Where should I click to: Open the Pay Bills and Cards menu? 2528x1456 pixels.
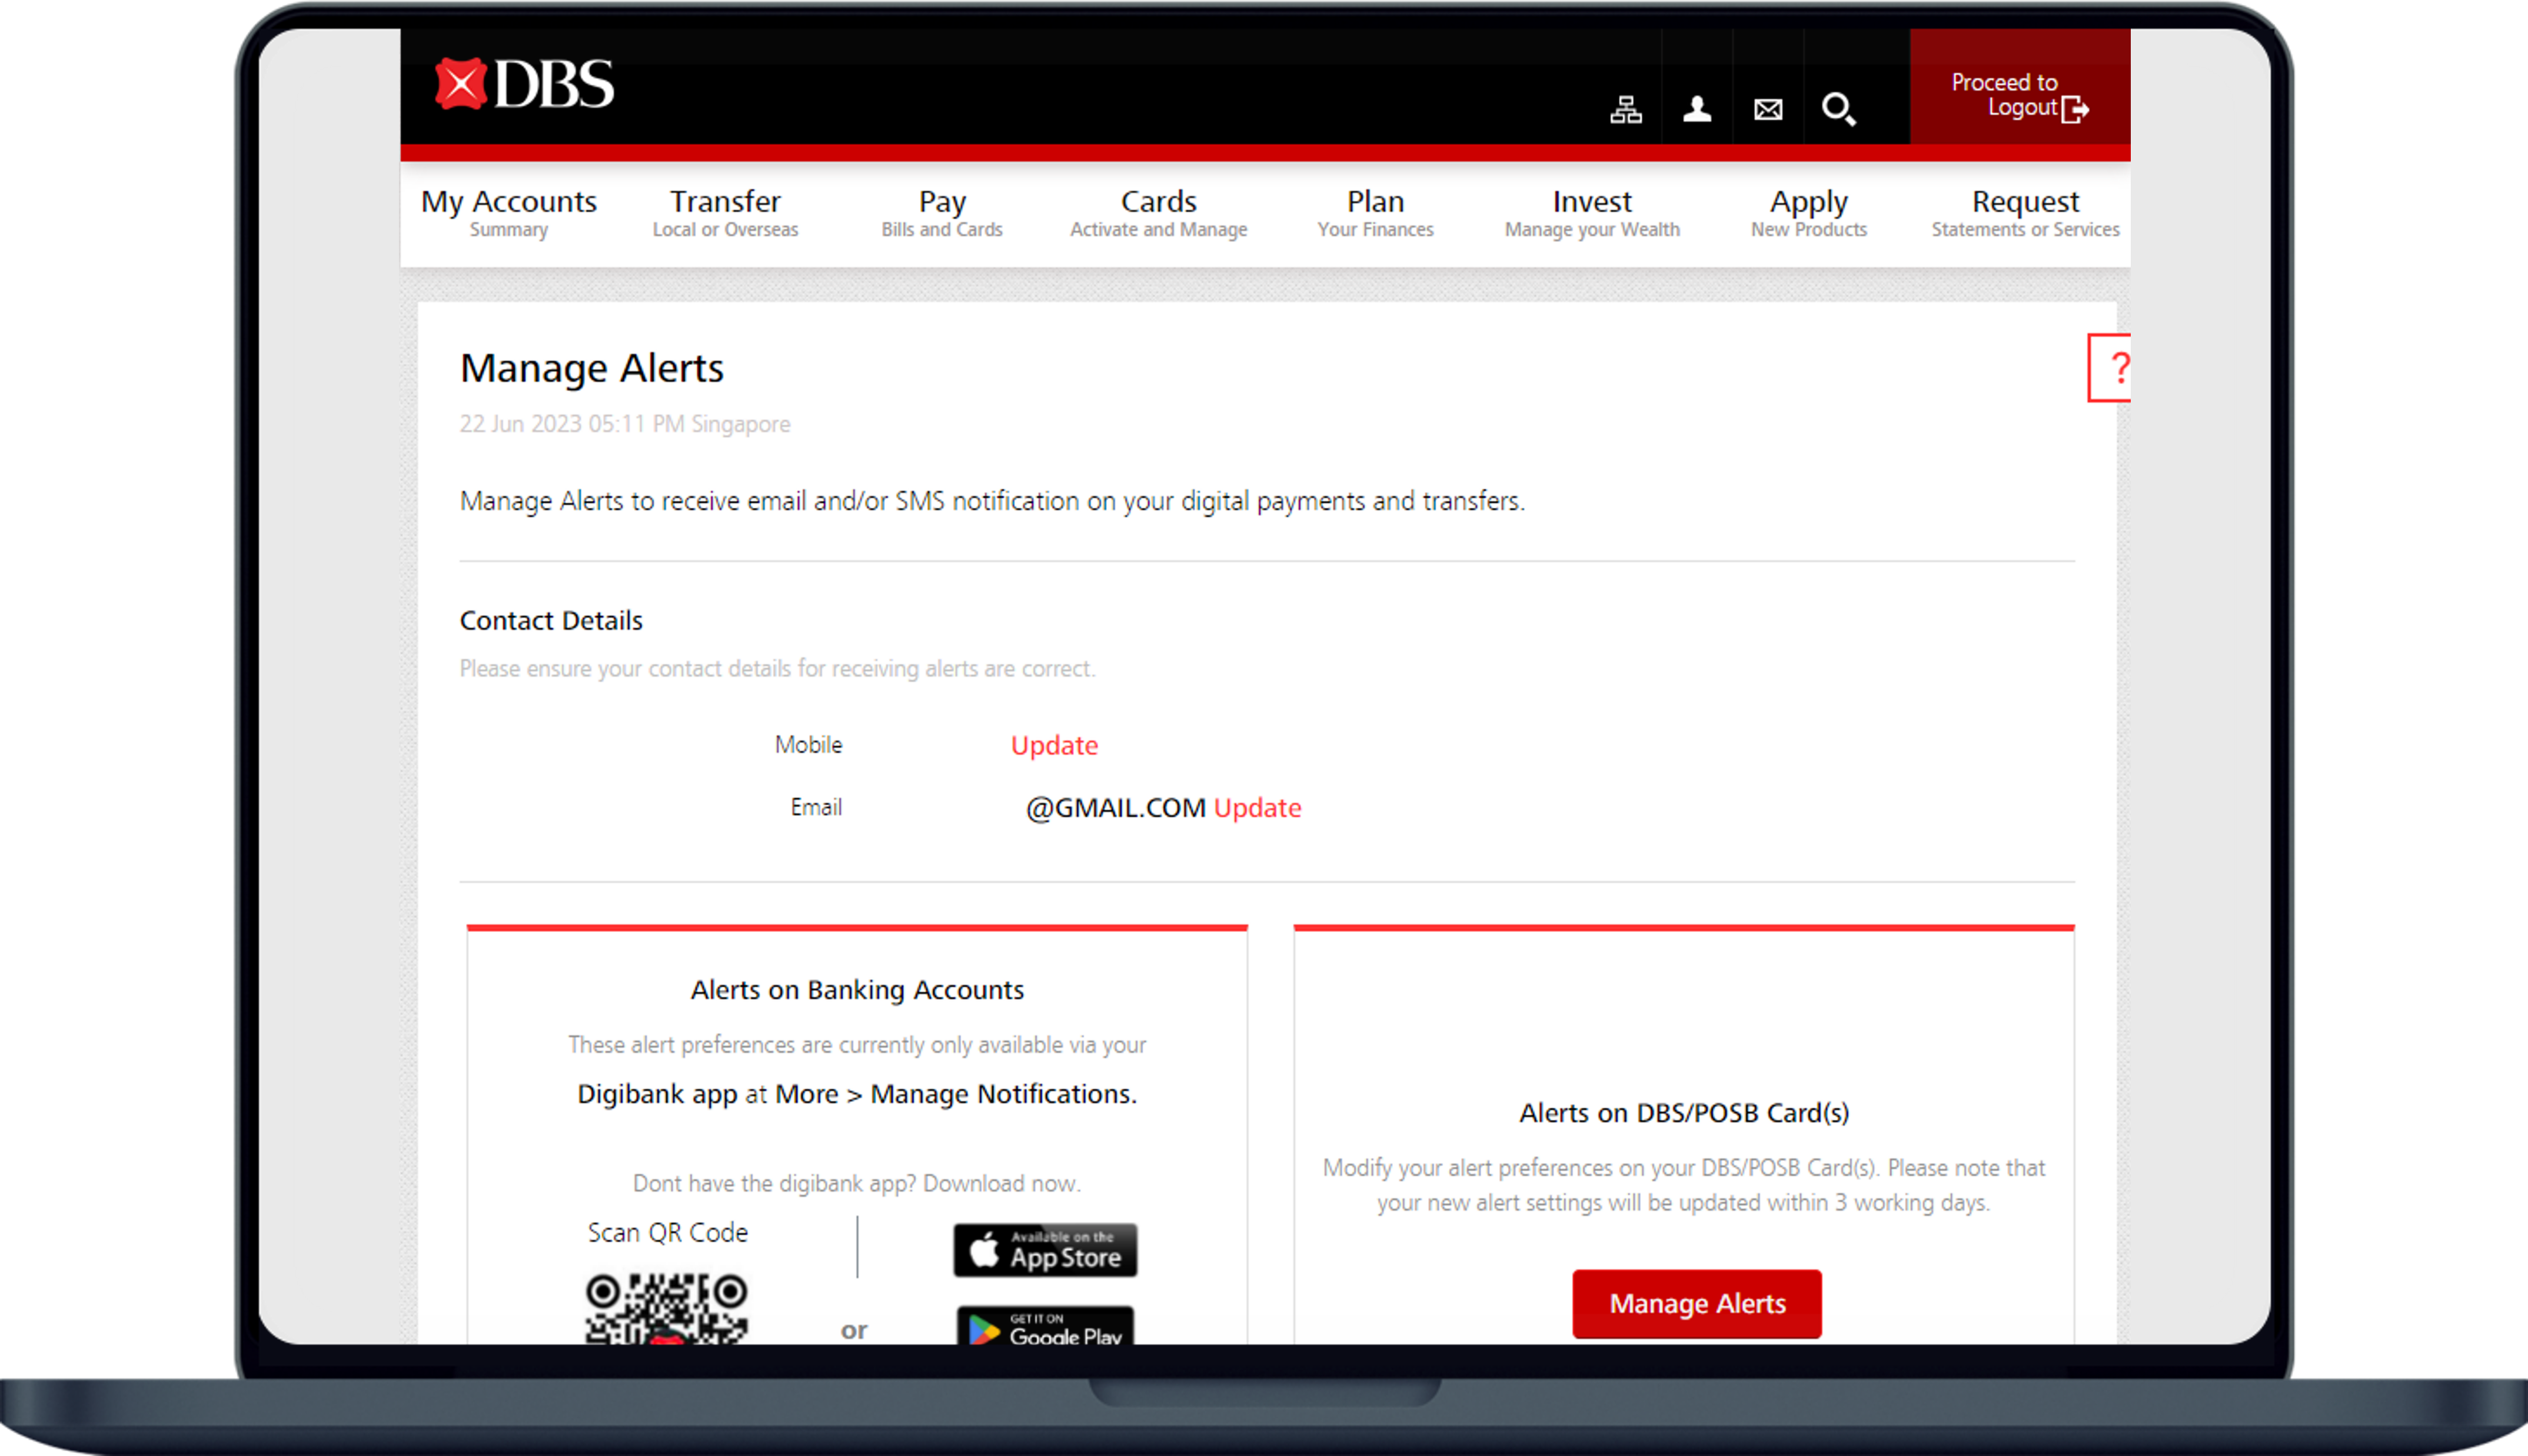point(941,213)
